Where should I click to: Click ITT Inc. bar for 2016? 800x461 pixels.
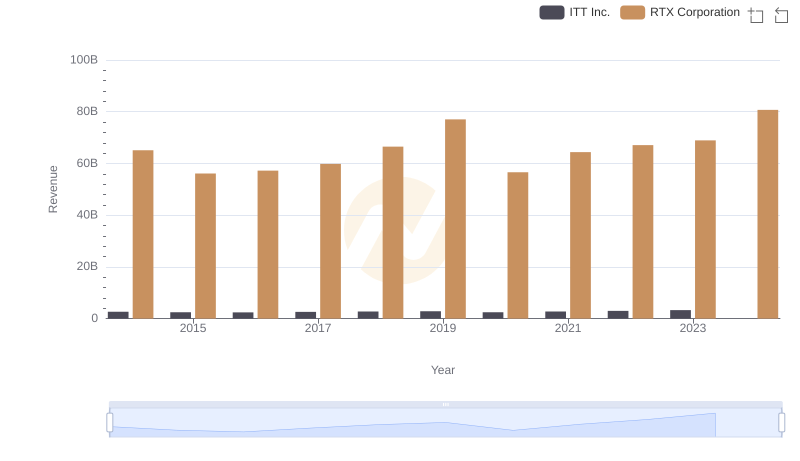[243, 315]
